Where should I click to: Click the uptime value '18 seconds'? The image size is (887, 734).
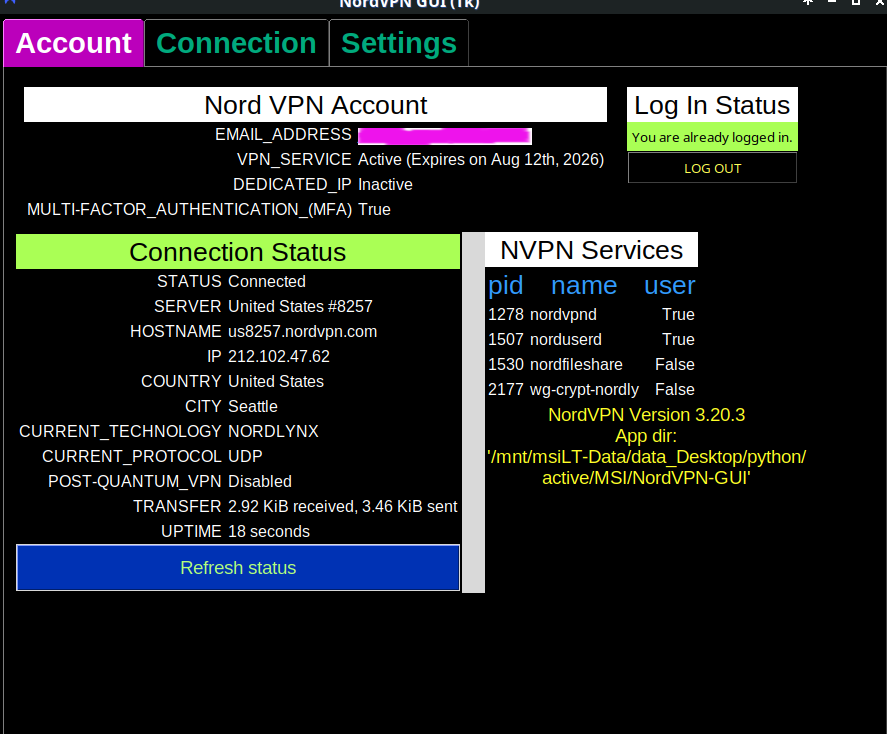coord(269,531)
